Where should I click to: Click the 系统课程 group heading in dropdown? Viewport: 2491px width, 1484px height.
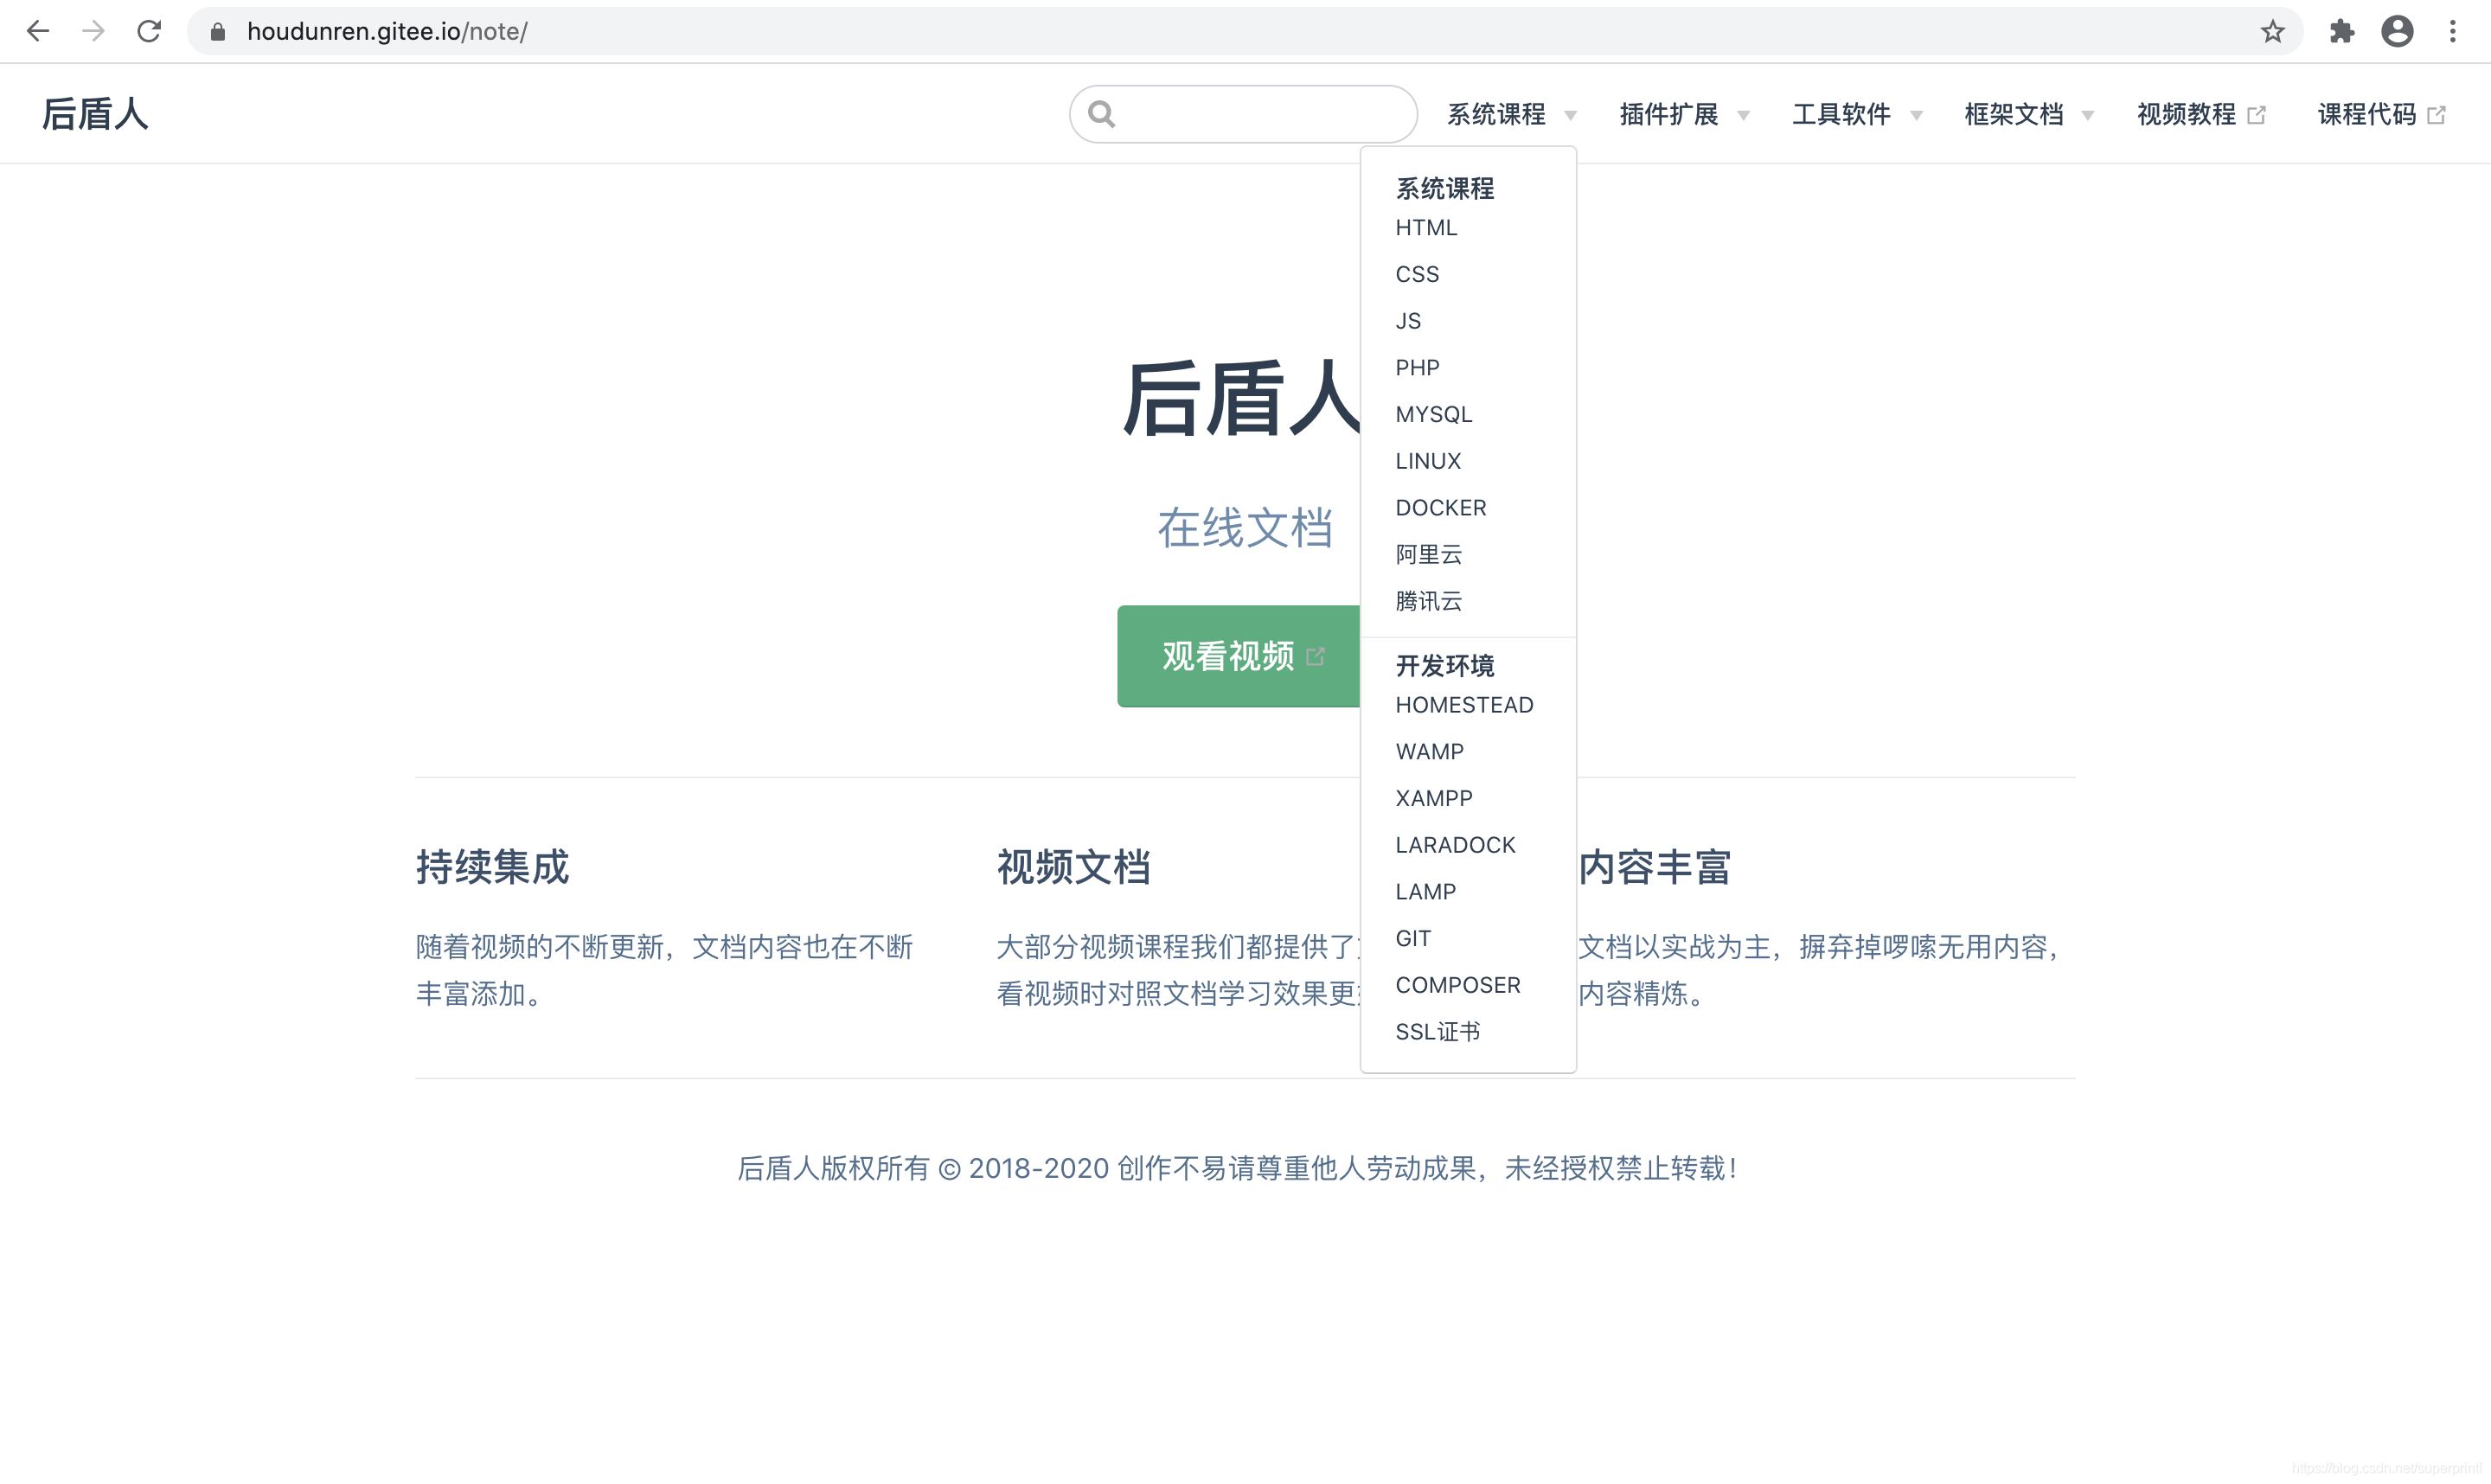pos(1445,188)
